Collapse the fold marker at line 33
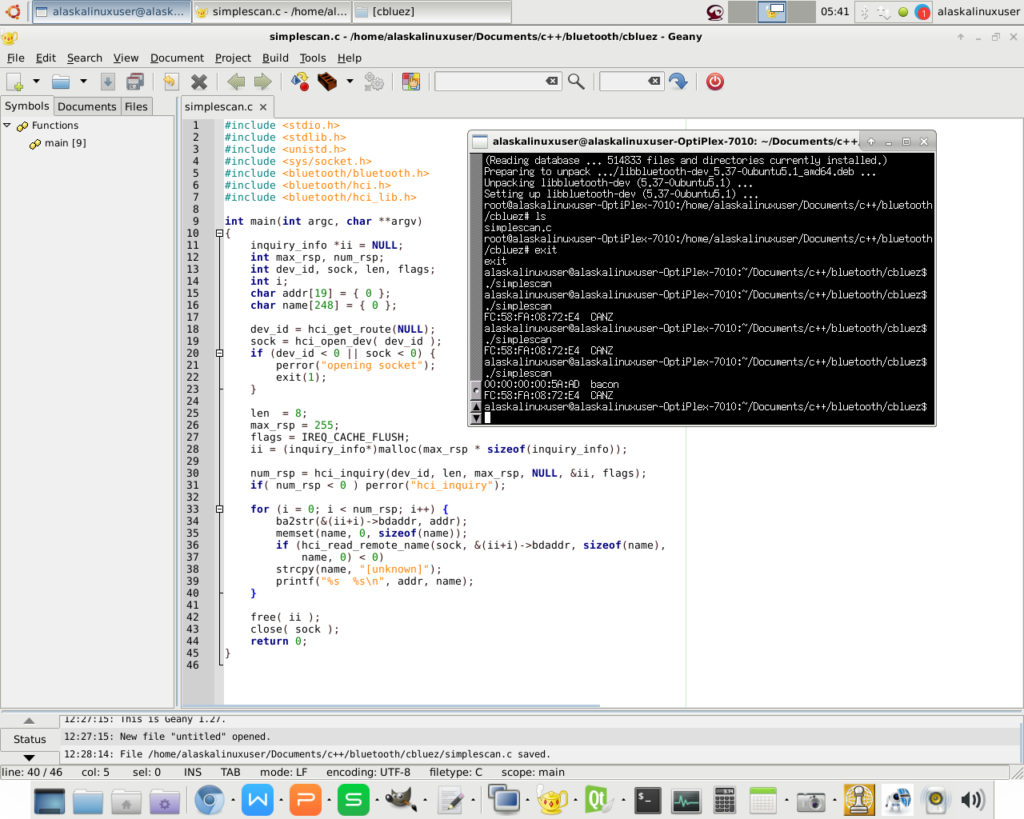Image resolution: width=1024 pixels, height=819 pixels. pyautogui.click(x=220, y=509)
